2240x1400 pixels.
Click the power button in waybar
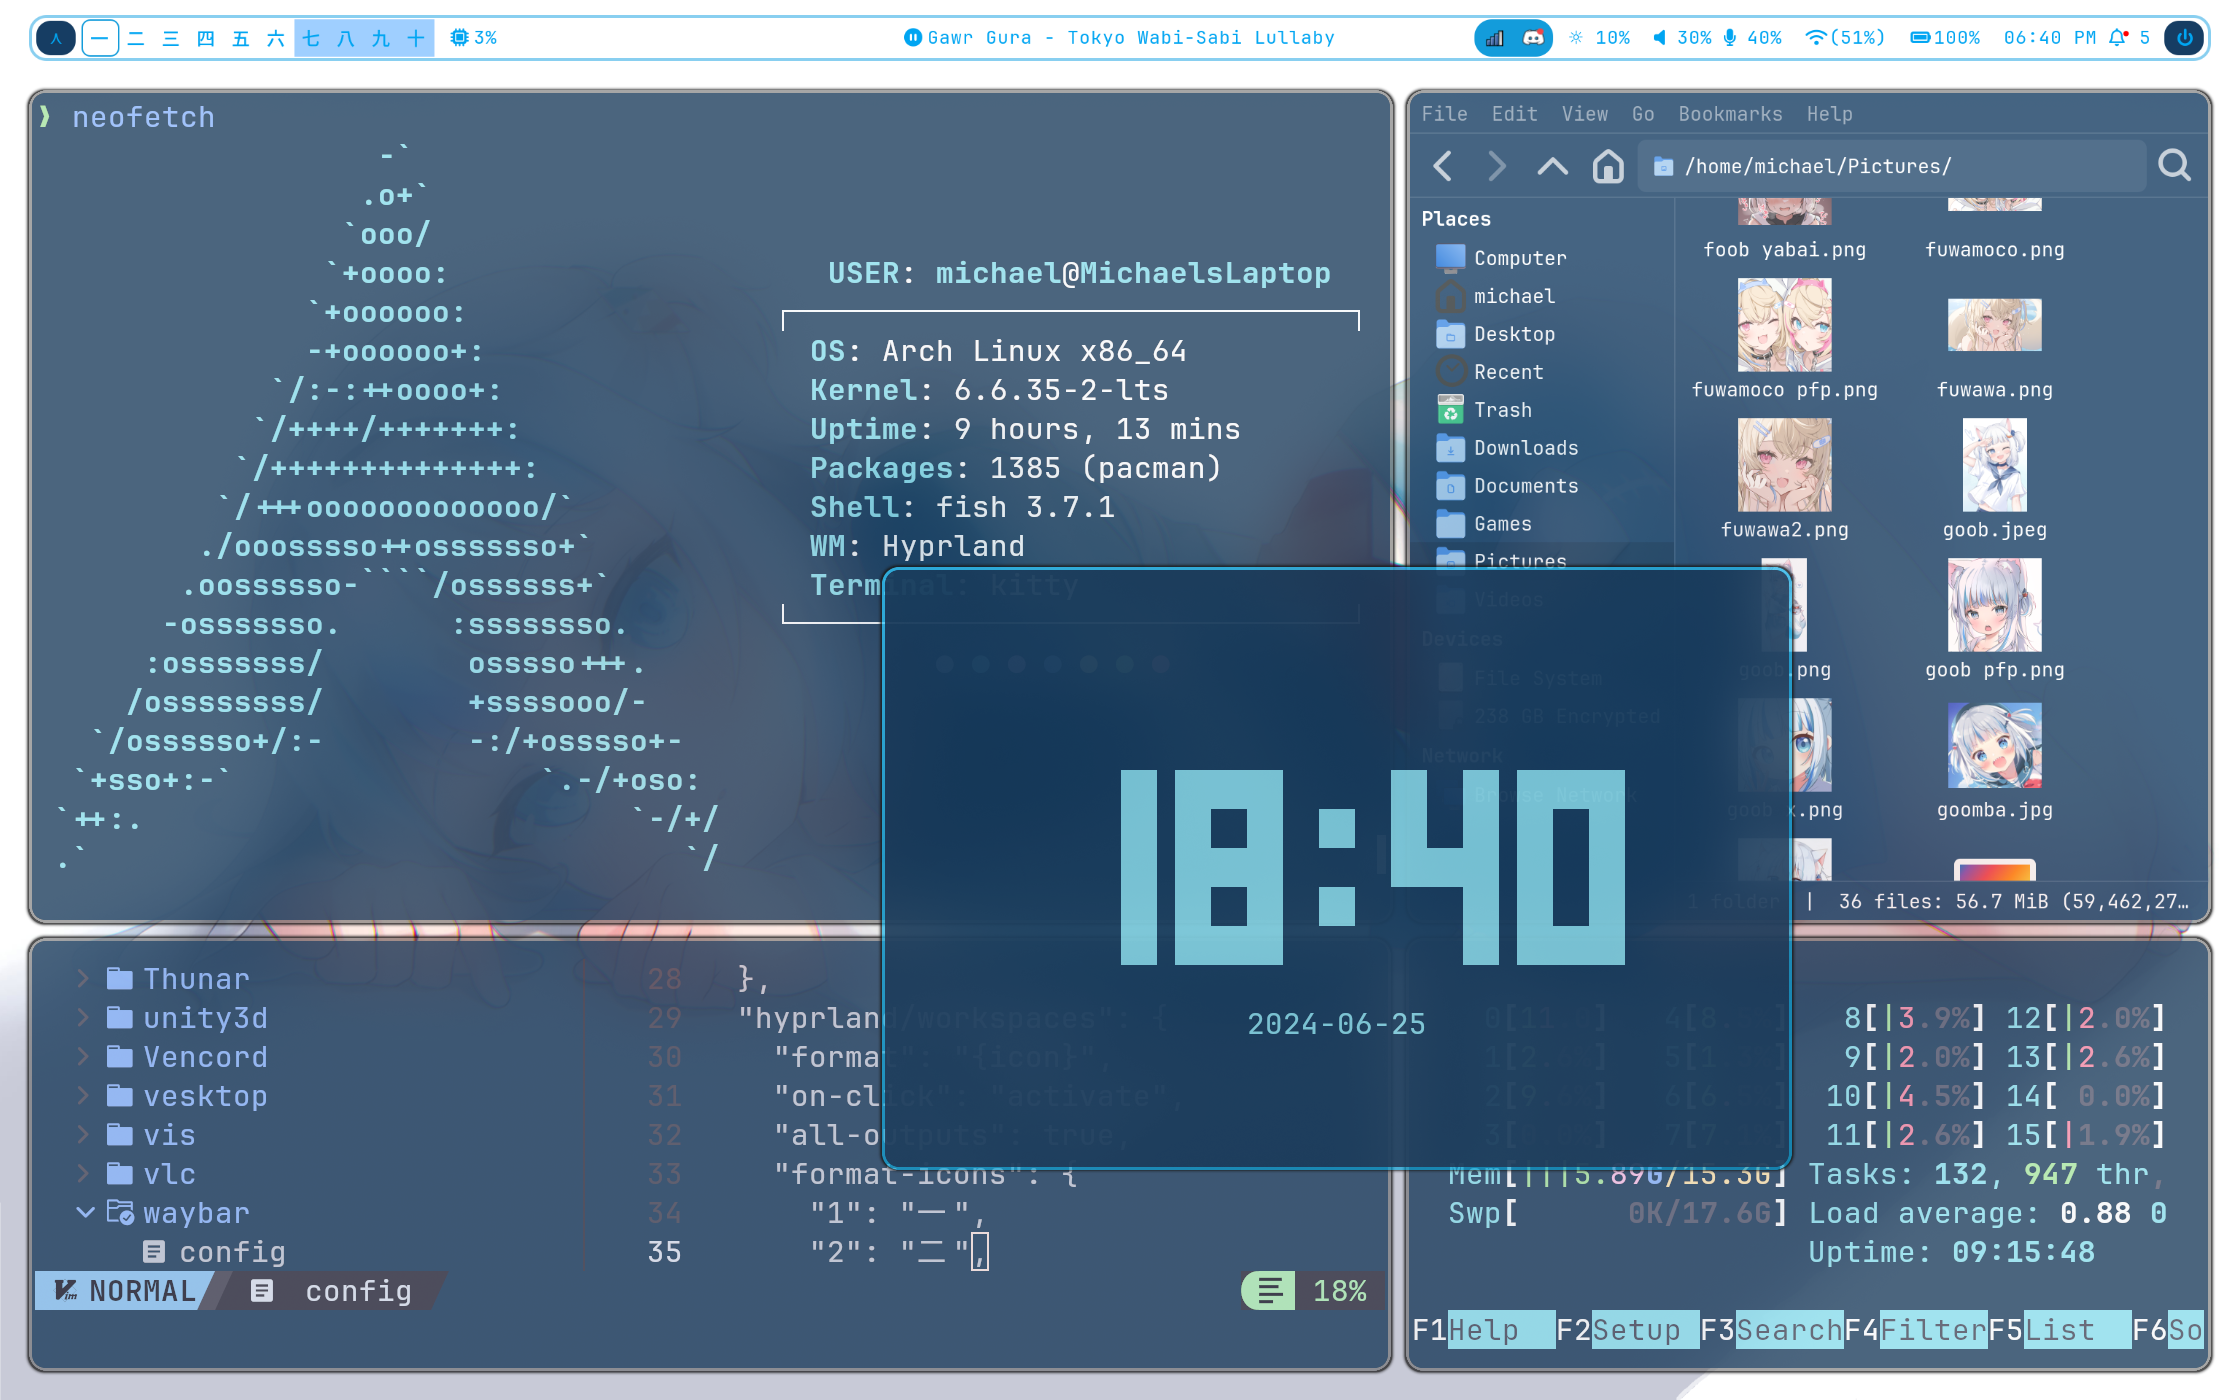pyautogui.click(x=2184, y=38)
